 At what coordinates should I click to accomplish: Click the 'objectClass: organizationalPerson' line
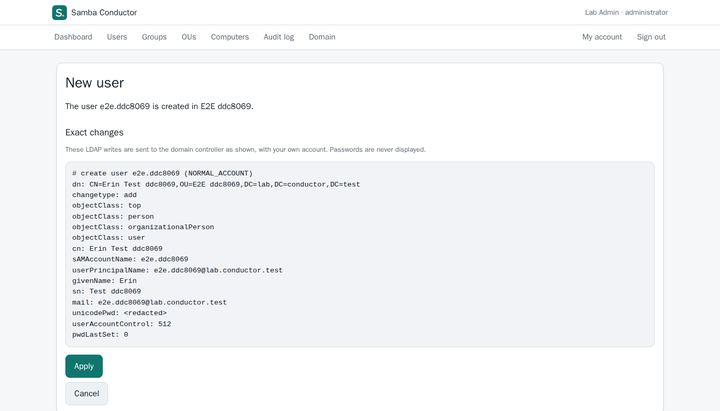point(143,227)
